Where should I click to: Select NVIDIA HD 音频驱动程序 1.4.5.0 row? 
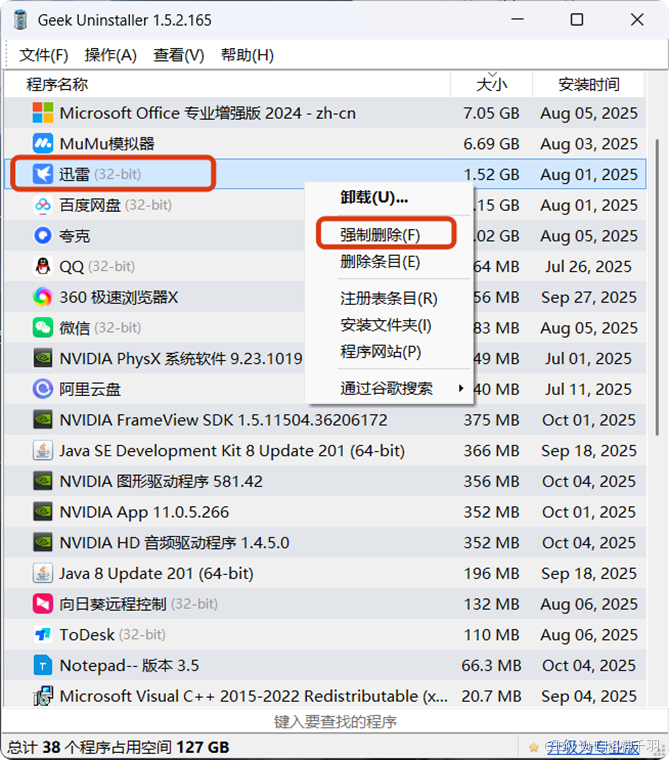325,542
